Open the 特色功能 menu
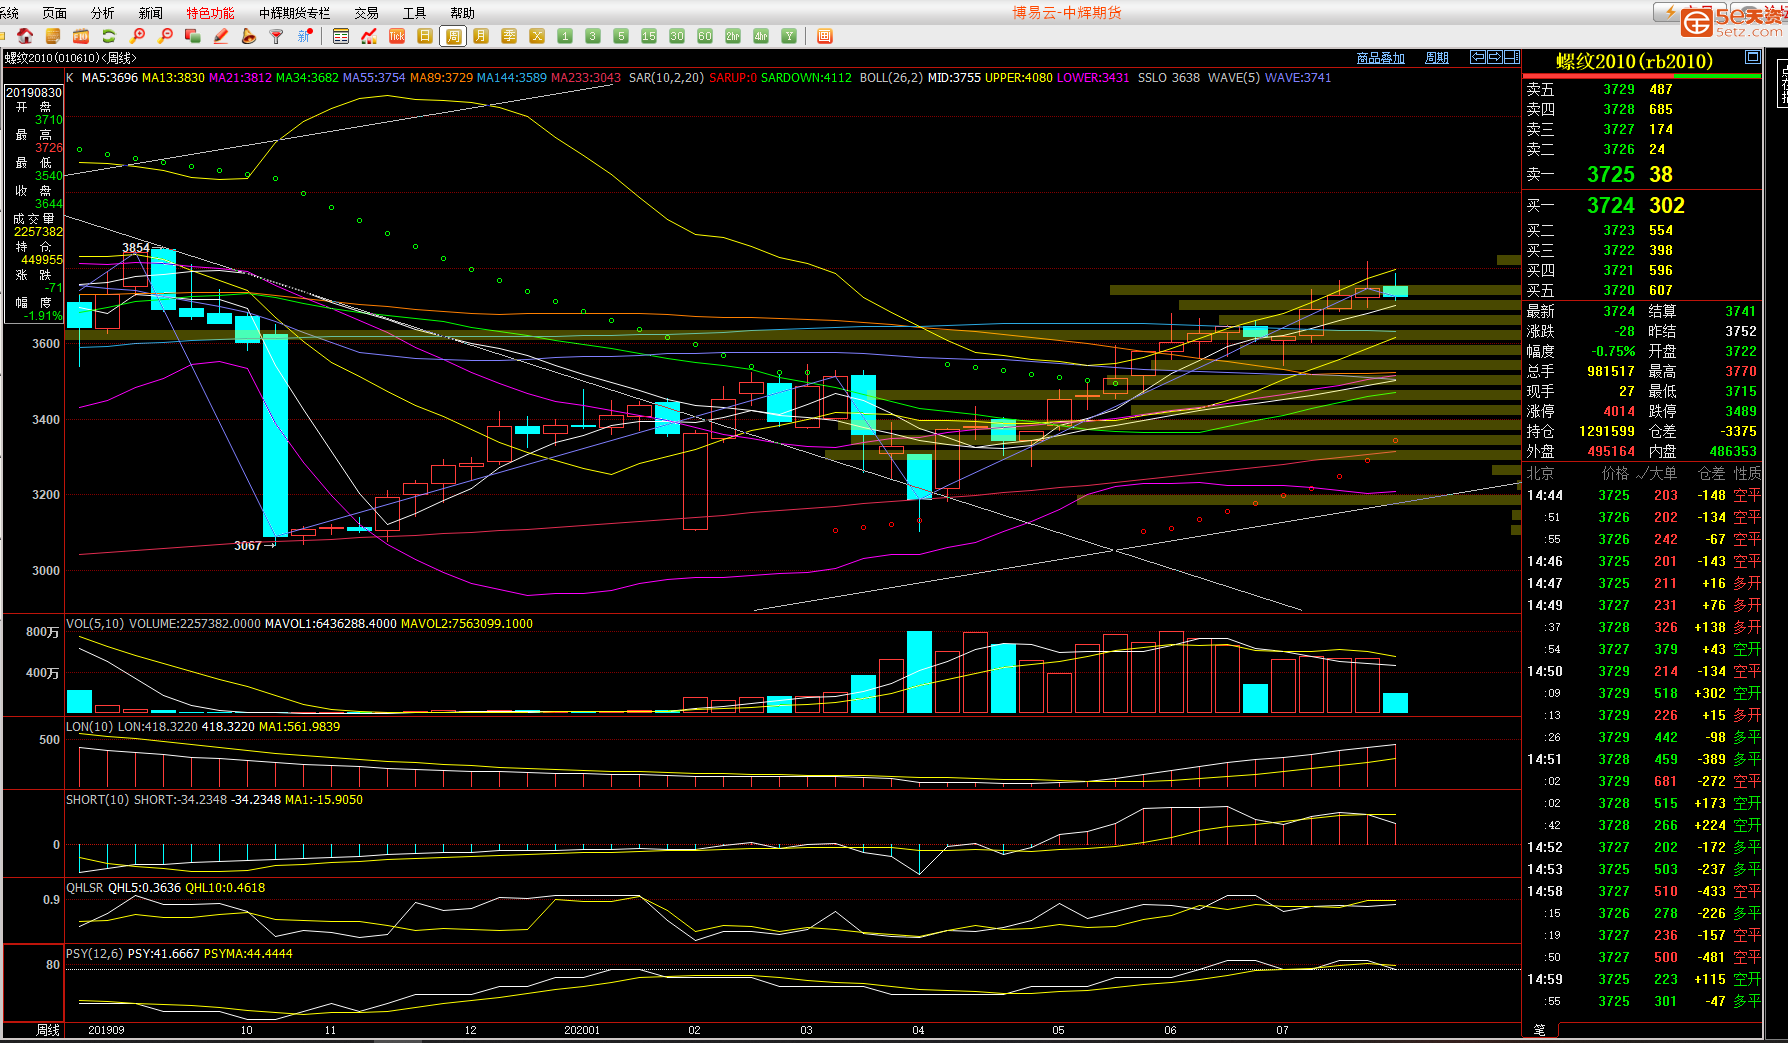The image size is (1788, 1043). (210, 13)
